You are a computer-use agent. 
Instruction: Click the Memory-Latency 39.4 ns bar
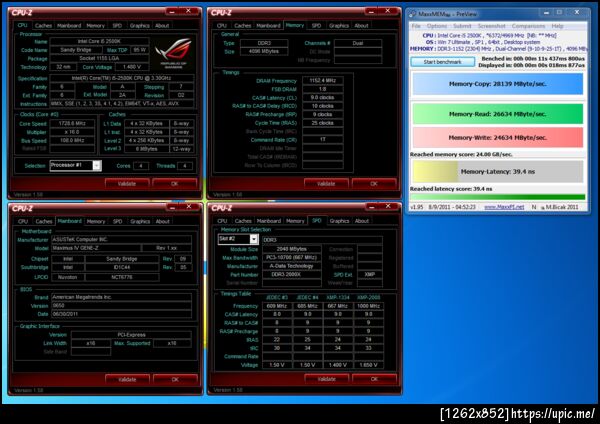(x=497, y=171)
